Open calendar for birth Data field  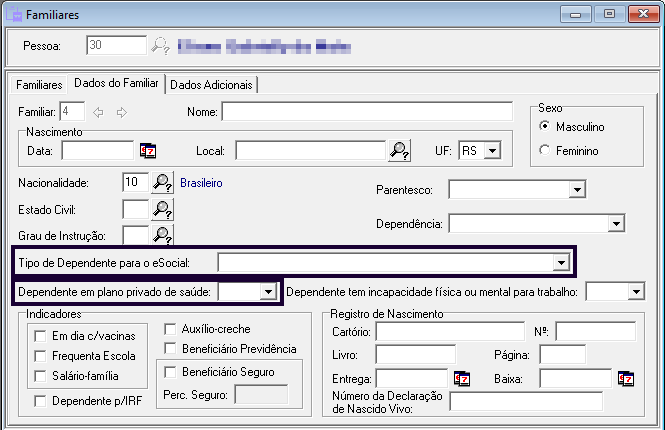click(x=148, y=151)
